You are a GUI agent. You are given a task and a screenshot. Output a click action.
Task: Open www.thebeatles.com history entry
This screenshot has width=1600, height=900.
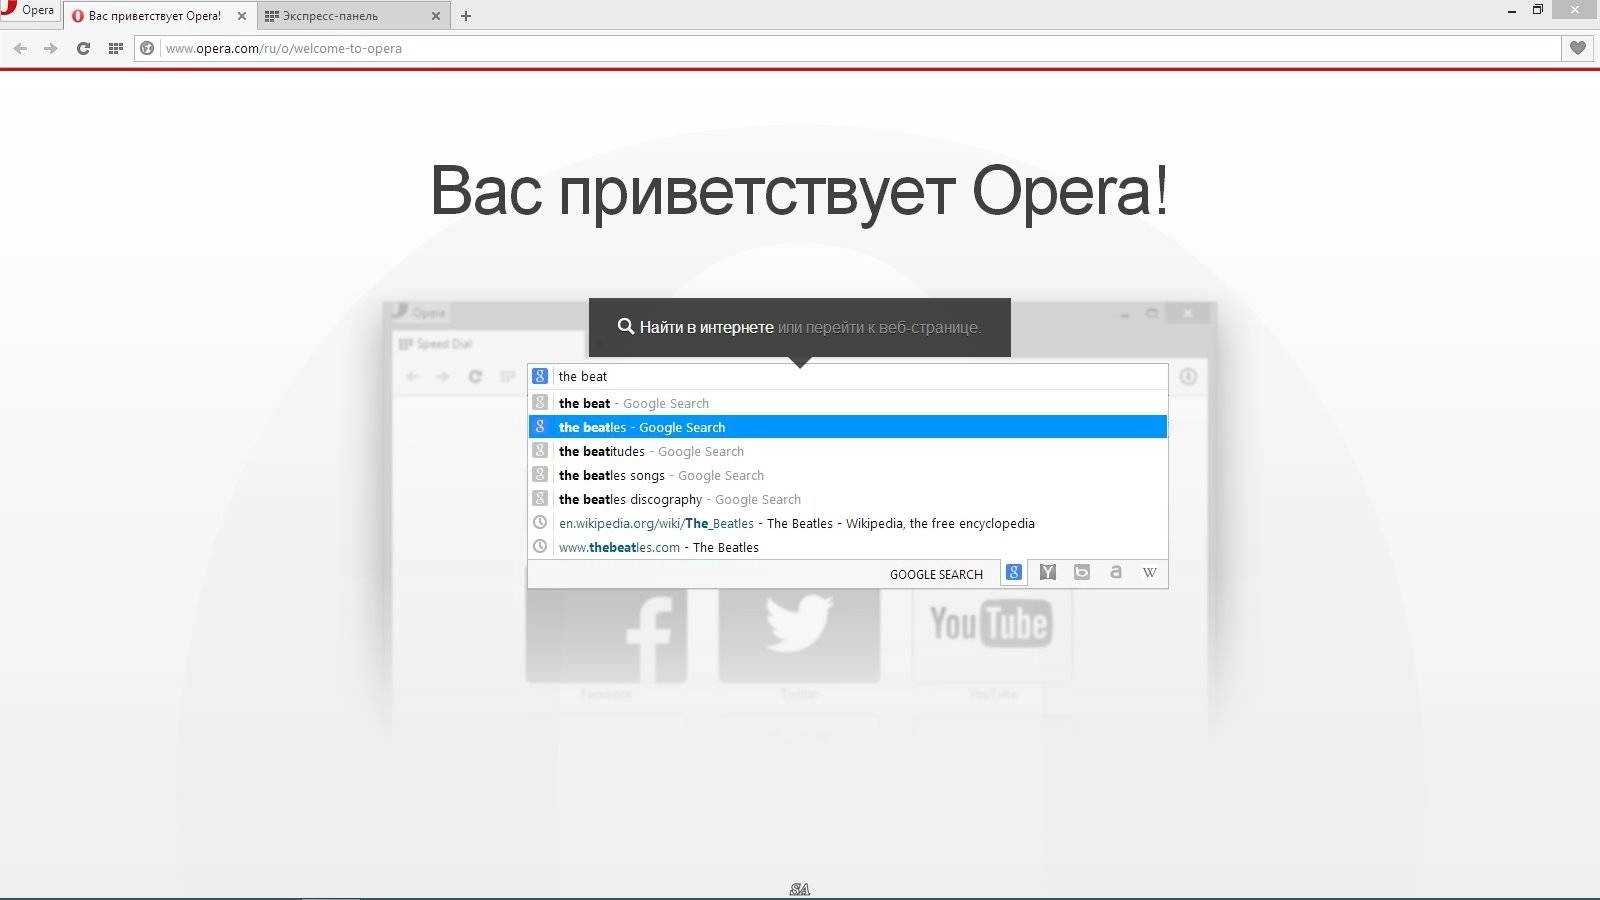click(847, 547)
